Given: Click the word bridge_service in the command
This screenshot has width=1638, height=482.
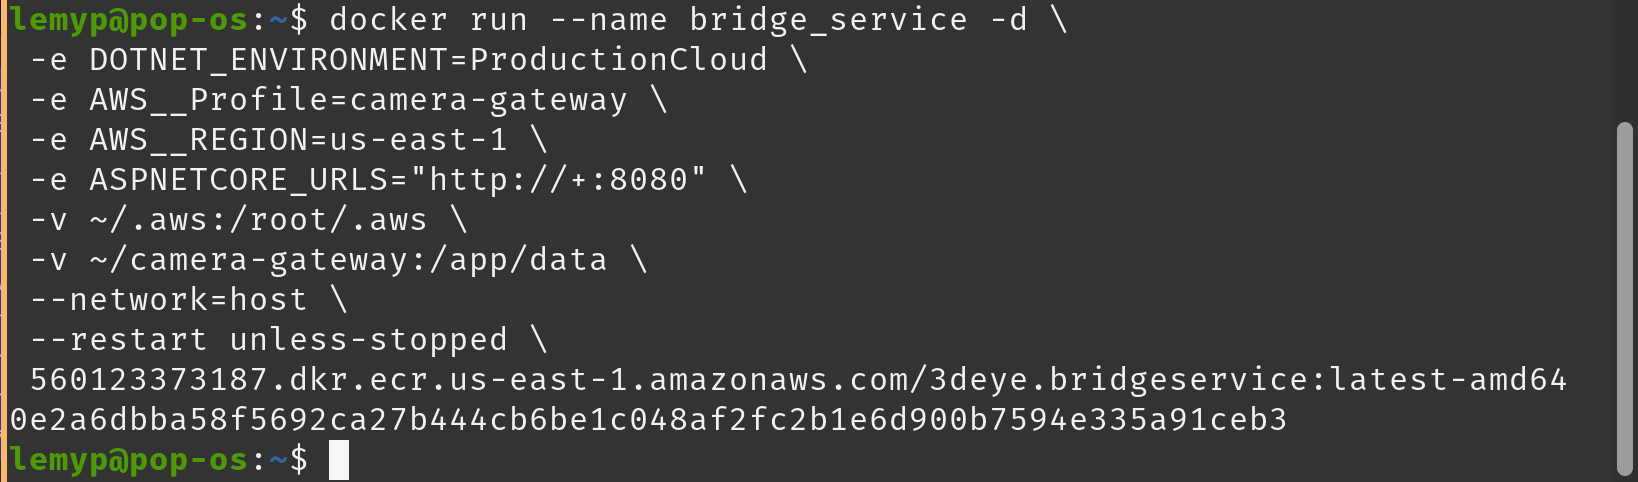Looking at the screenshot, I should (829, 20).
